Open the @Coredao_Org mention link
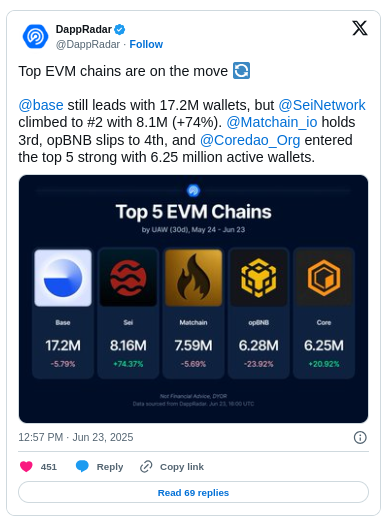The height and width of the screenshot is (524, 392). coord(250,140)
